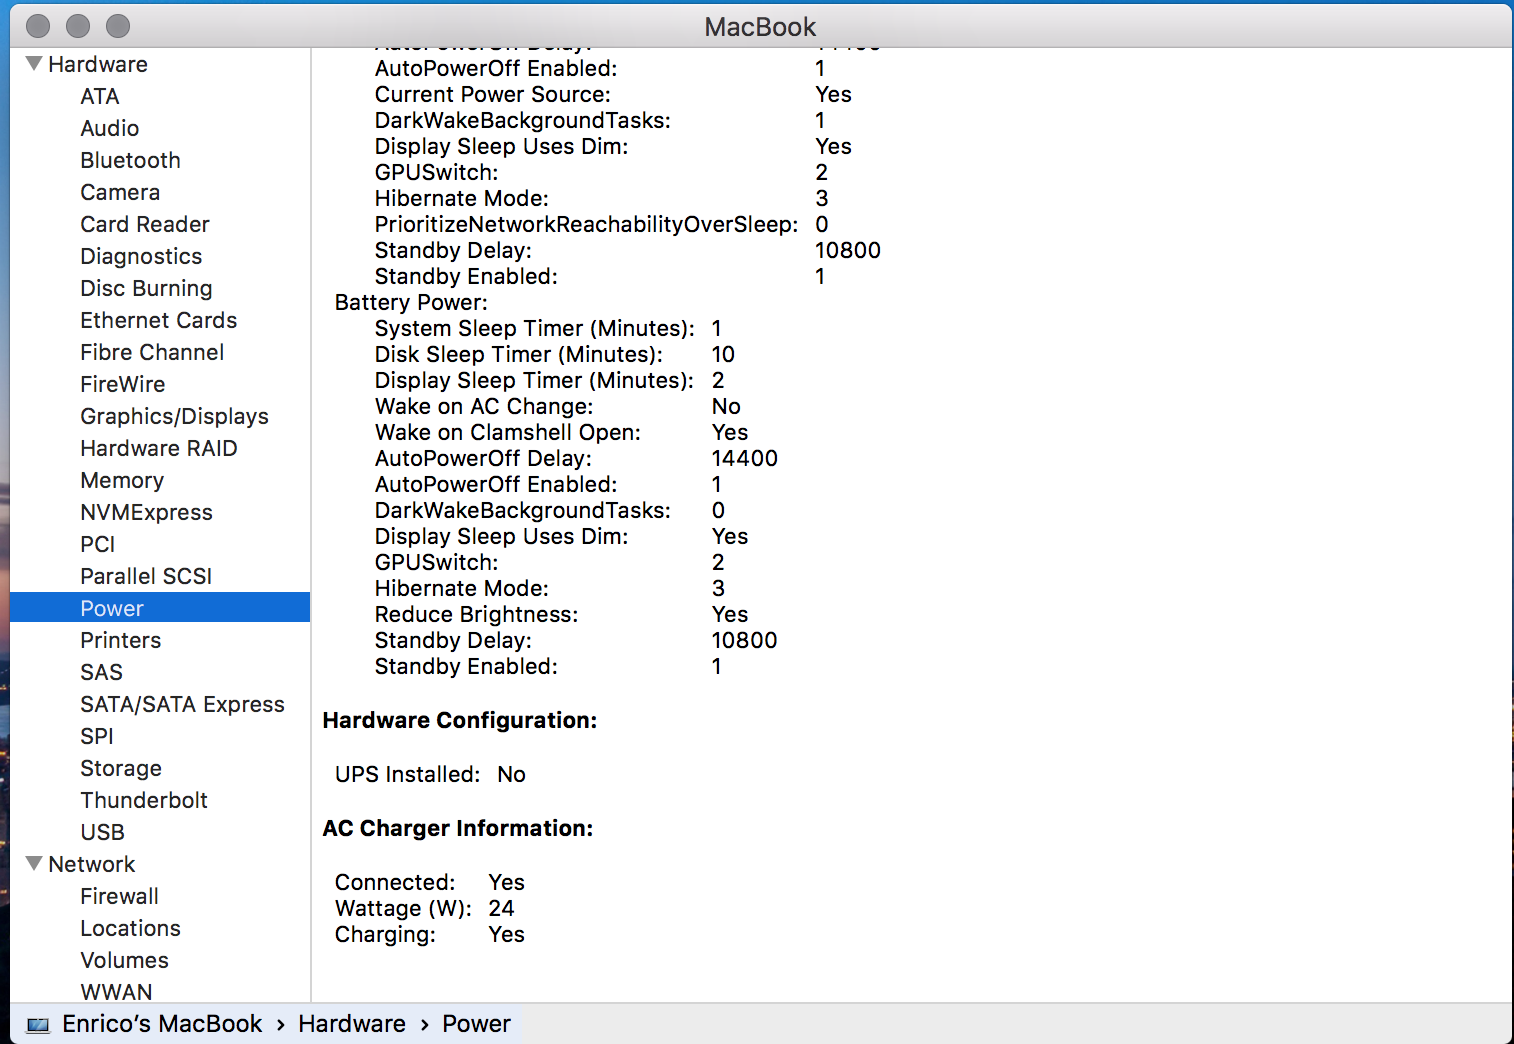
Task: Select Diagnostics in the sidebar
Action: [141, 257]
